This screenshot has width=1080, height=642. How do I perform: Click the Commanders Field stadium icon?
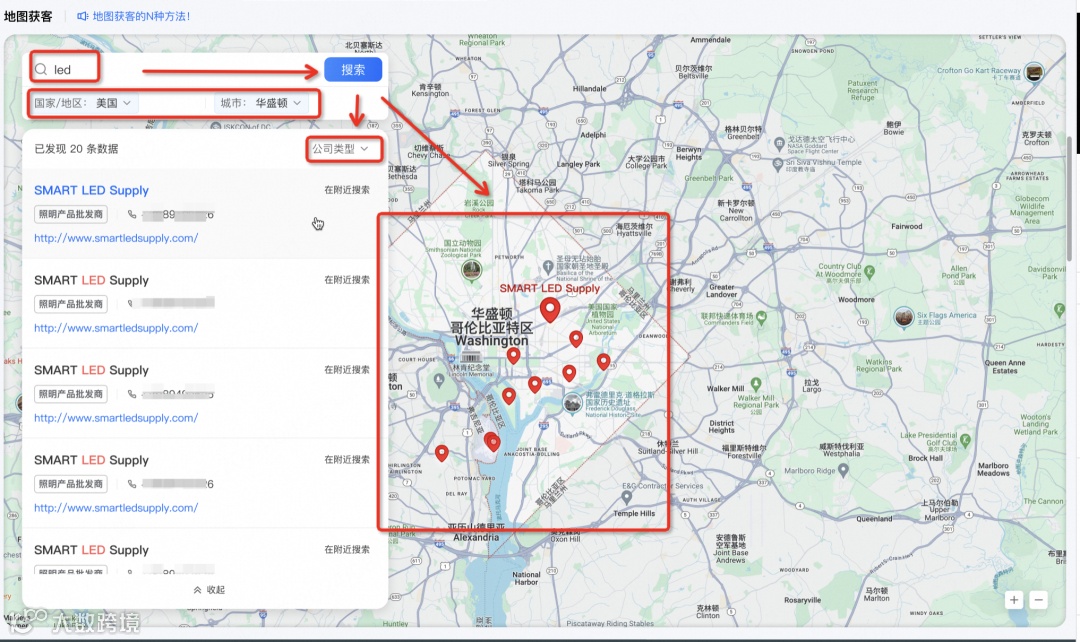click(x=761, y=318)
